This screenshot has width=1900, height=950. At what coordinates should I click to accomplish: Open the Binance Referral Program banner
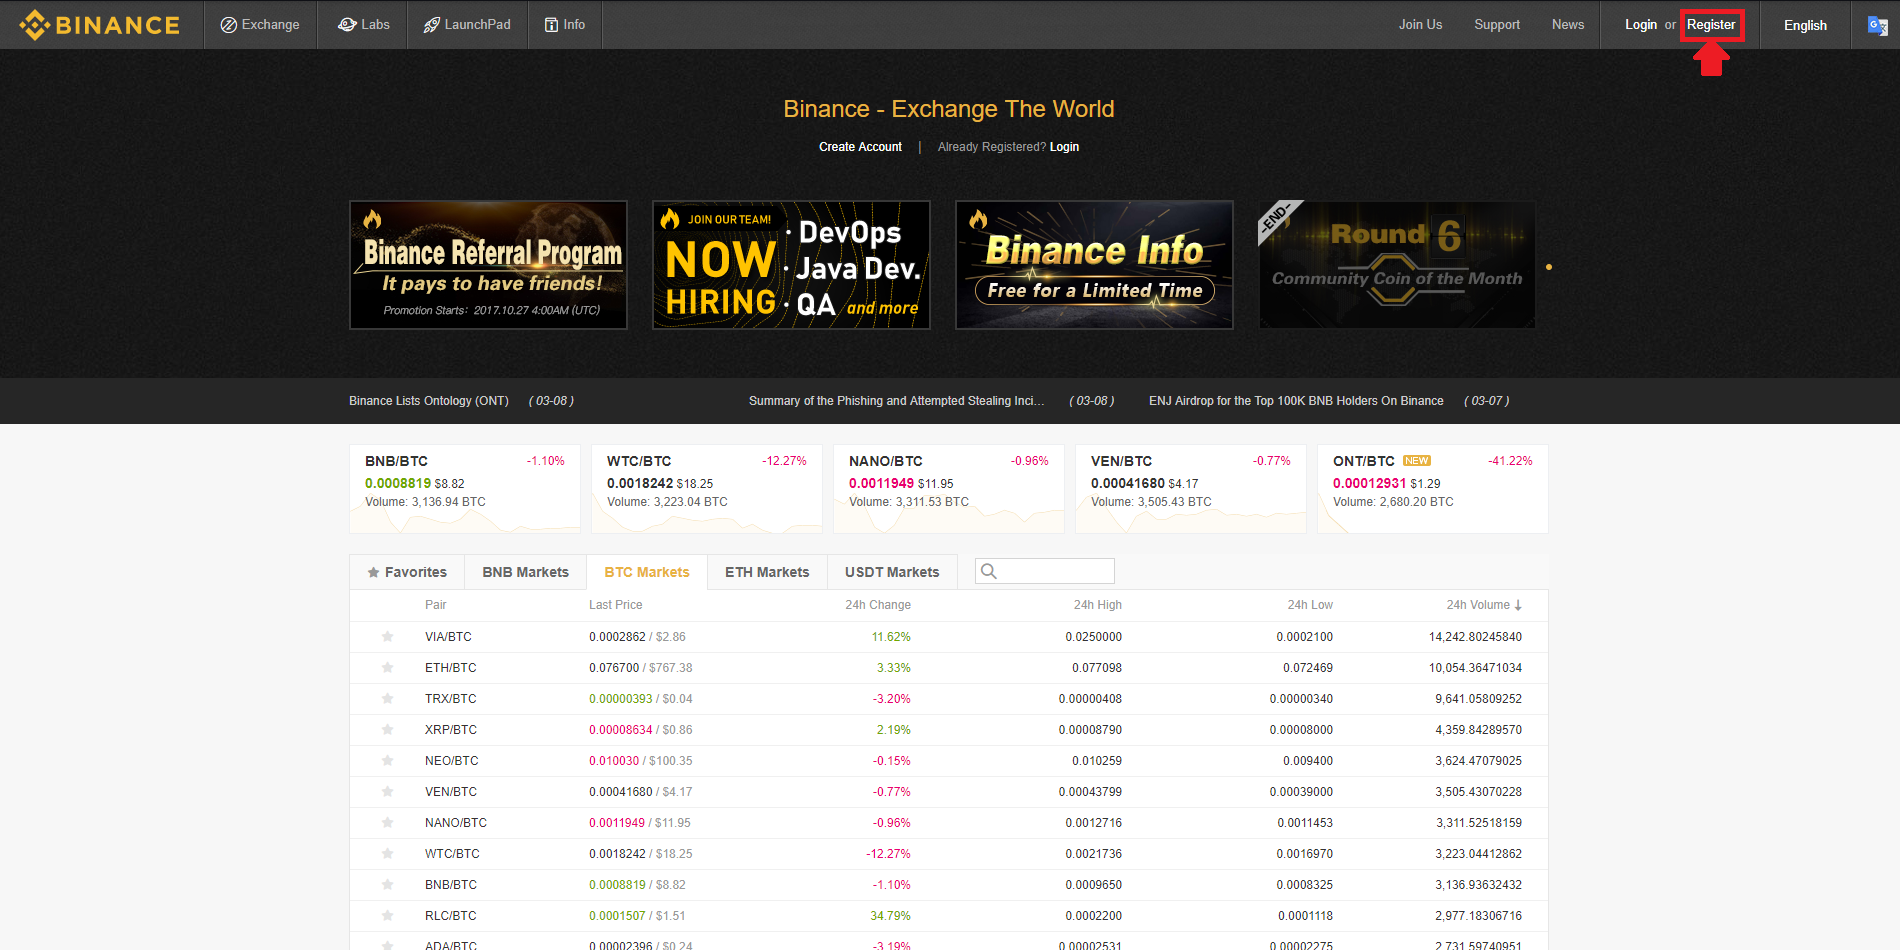(x=488, y=265)
